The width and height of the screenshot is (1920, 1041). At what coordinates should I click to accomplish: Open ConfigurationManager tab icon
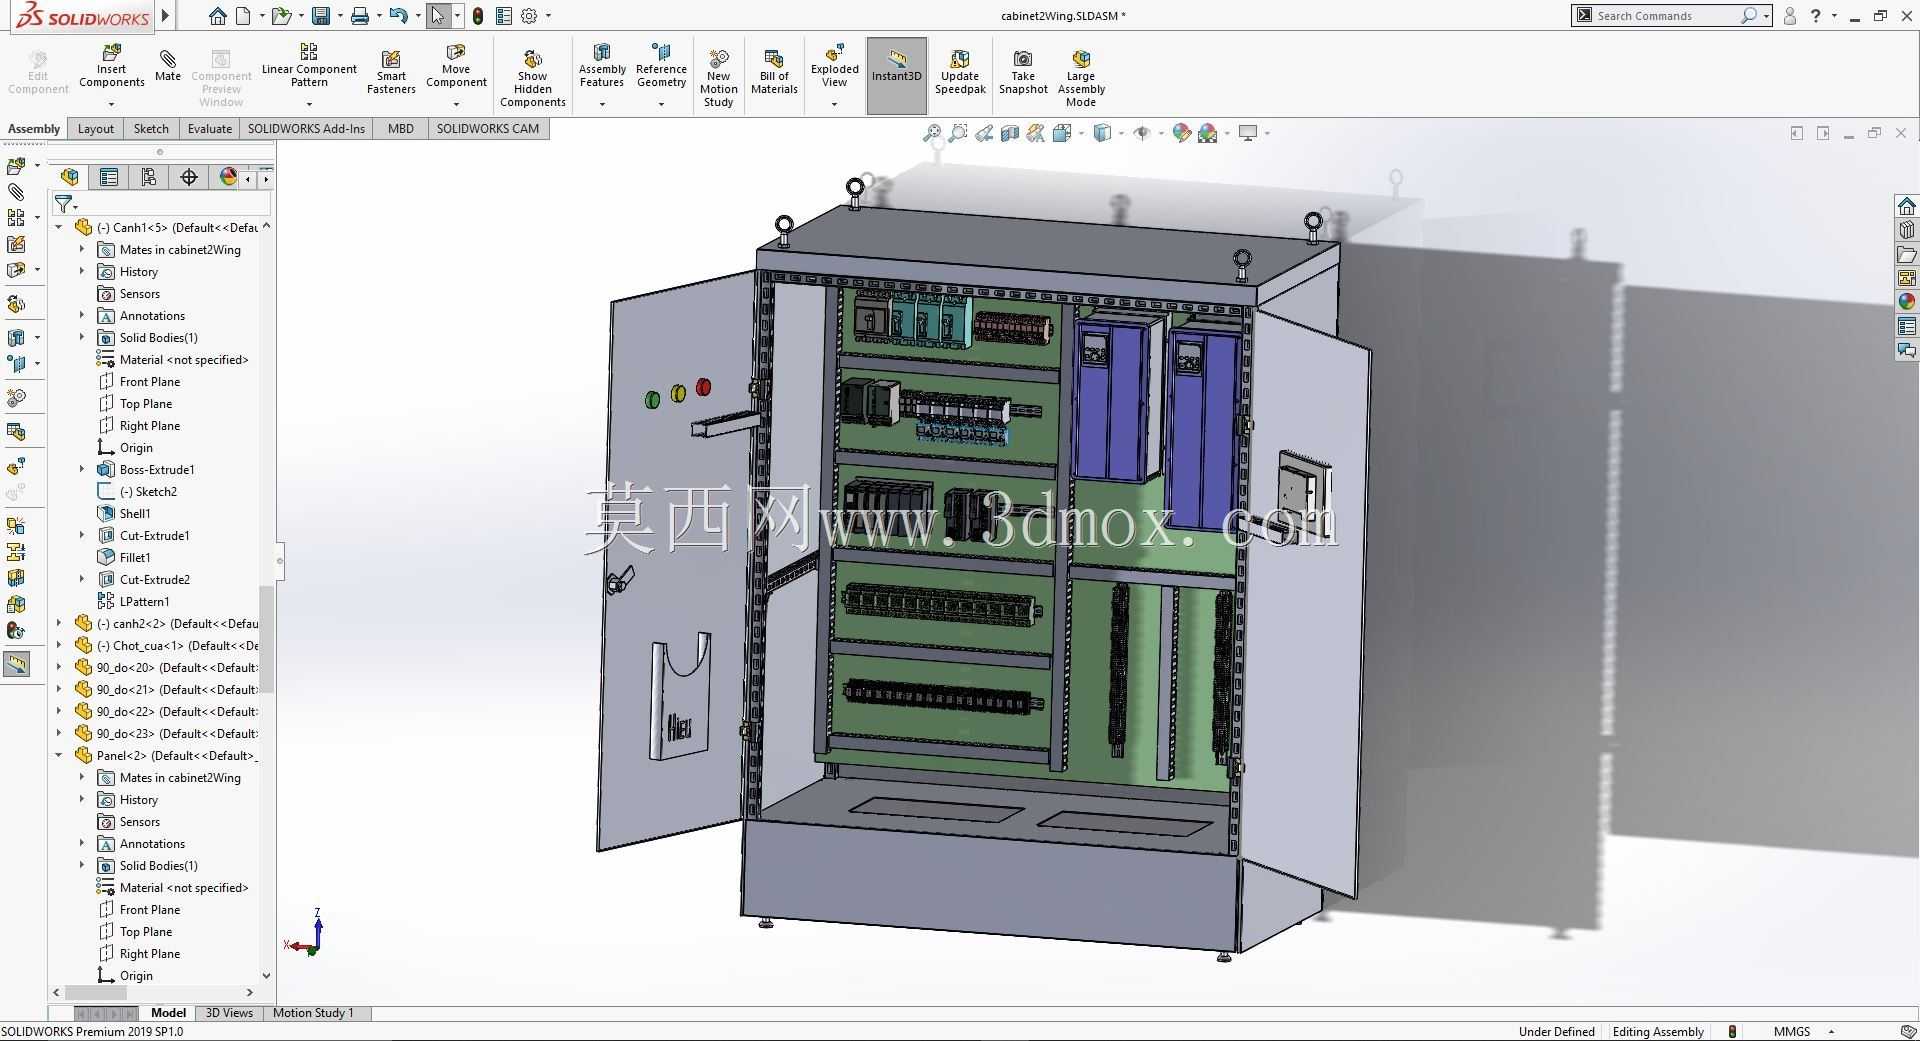[149, 177]
